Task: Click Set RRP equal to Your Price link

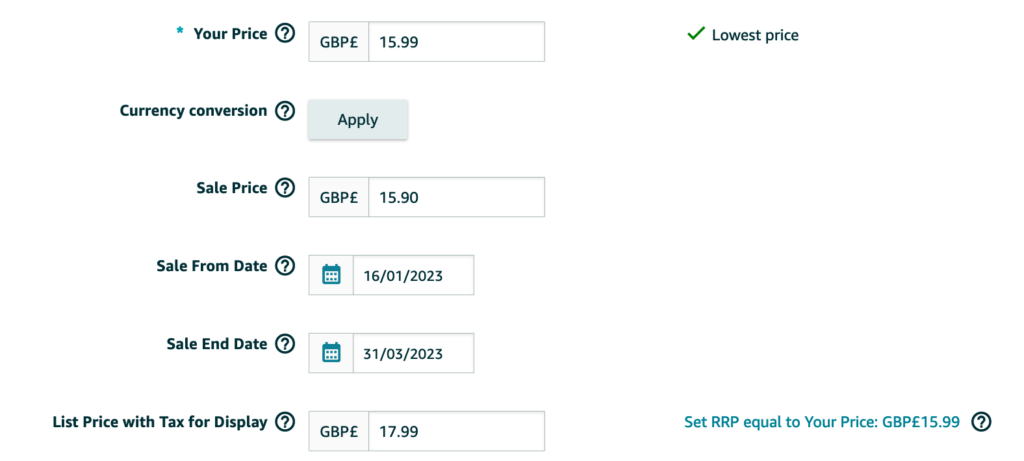Action: tap(821, 422)
